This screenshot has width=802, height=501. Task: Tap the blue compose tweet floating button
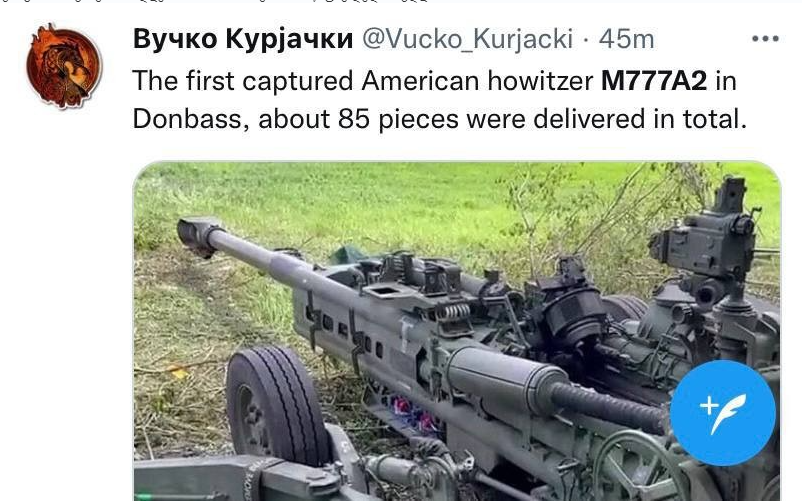point(723,413)
